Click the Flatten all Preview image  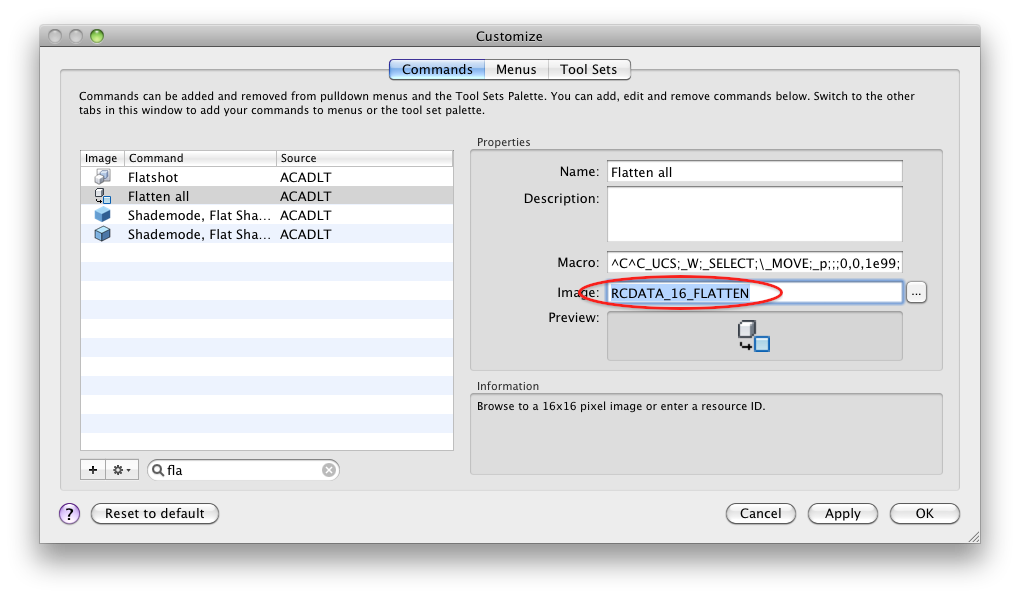click(x=753, y=336)
